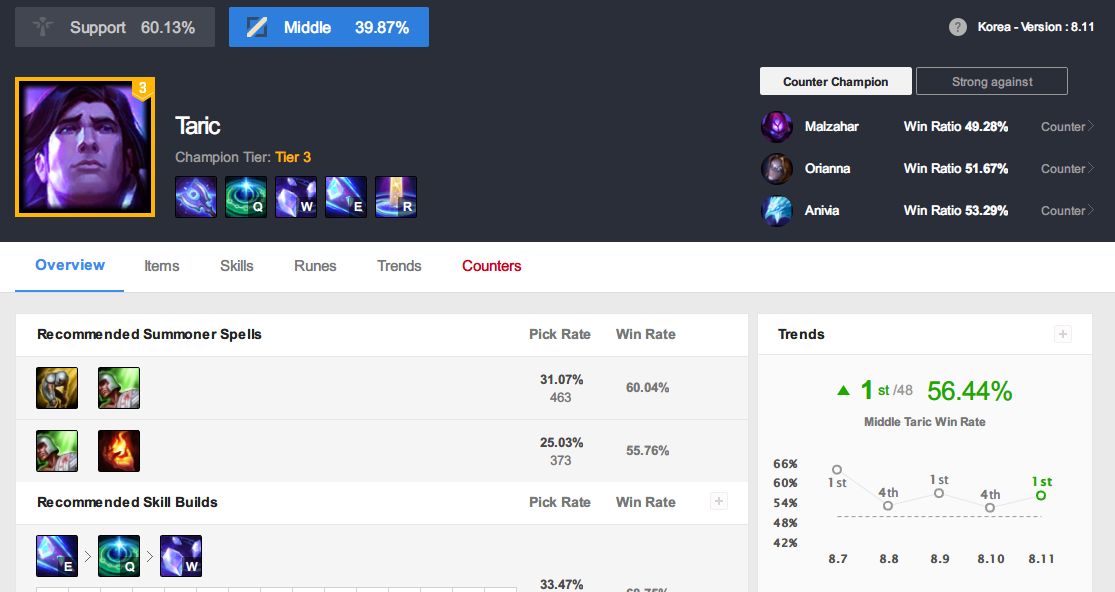Click the 55.76% win rate cell
The width and height of the screenshot is (1115, 592).
[x=647, y=451]
